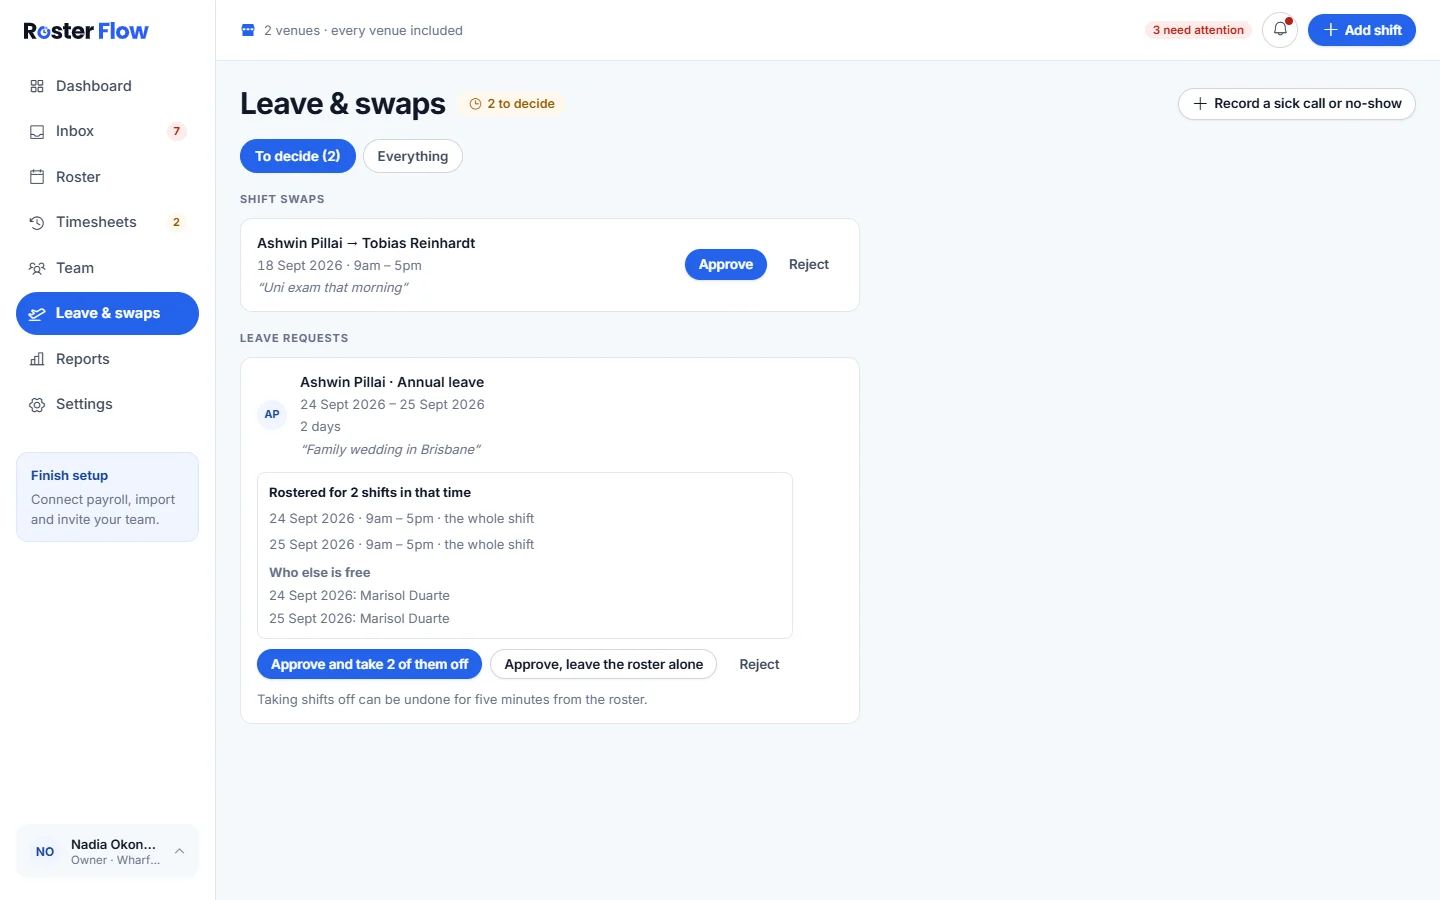Reject the Ashwin to Tobias swap

tap(809, 264)
